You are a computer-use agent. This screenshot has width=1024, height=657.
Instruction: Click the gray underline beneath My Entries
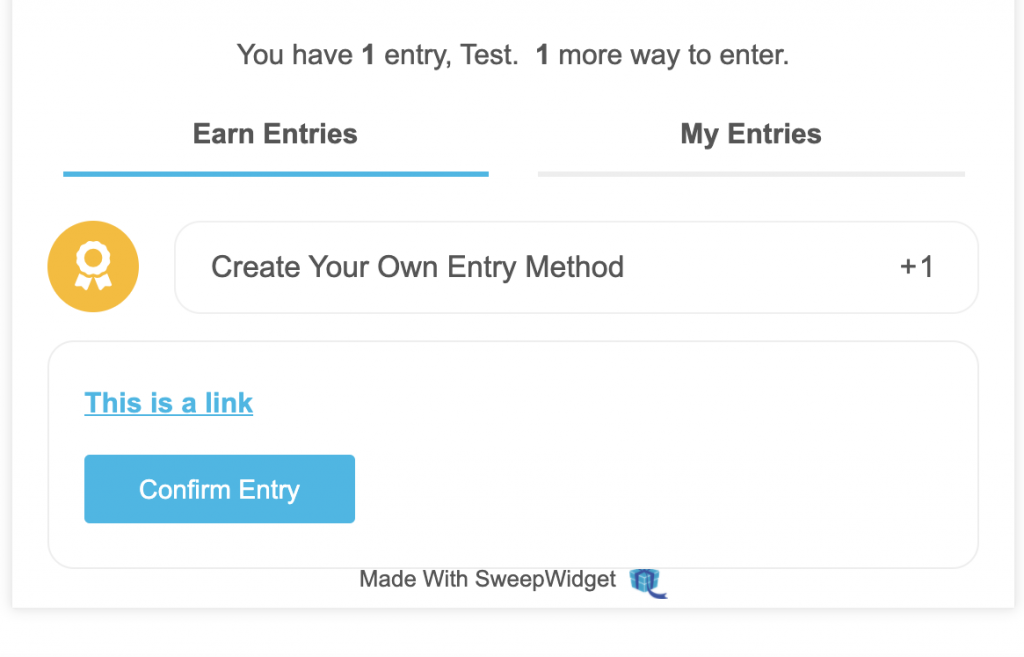(x=751, y=174)
